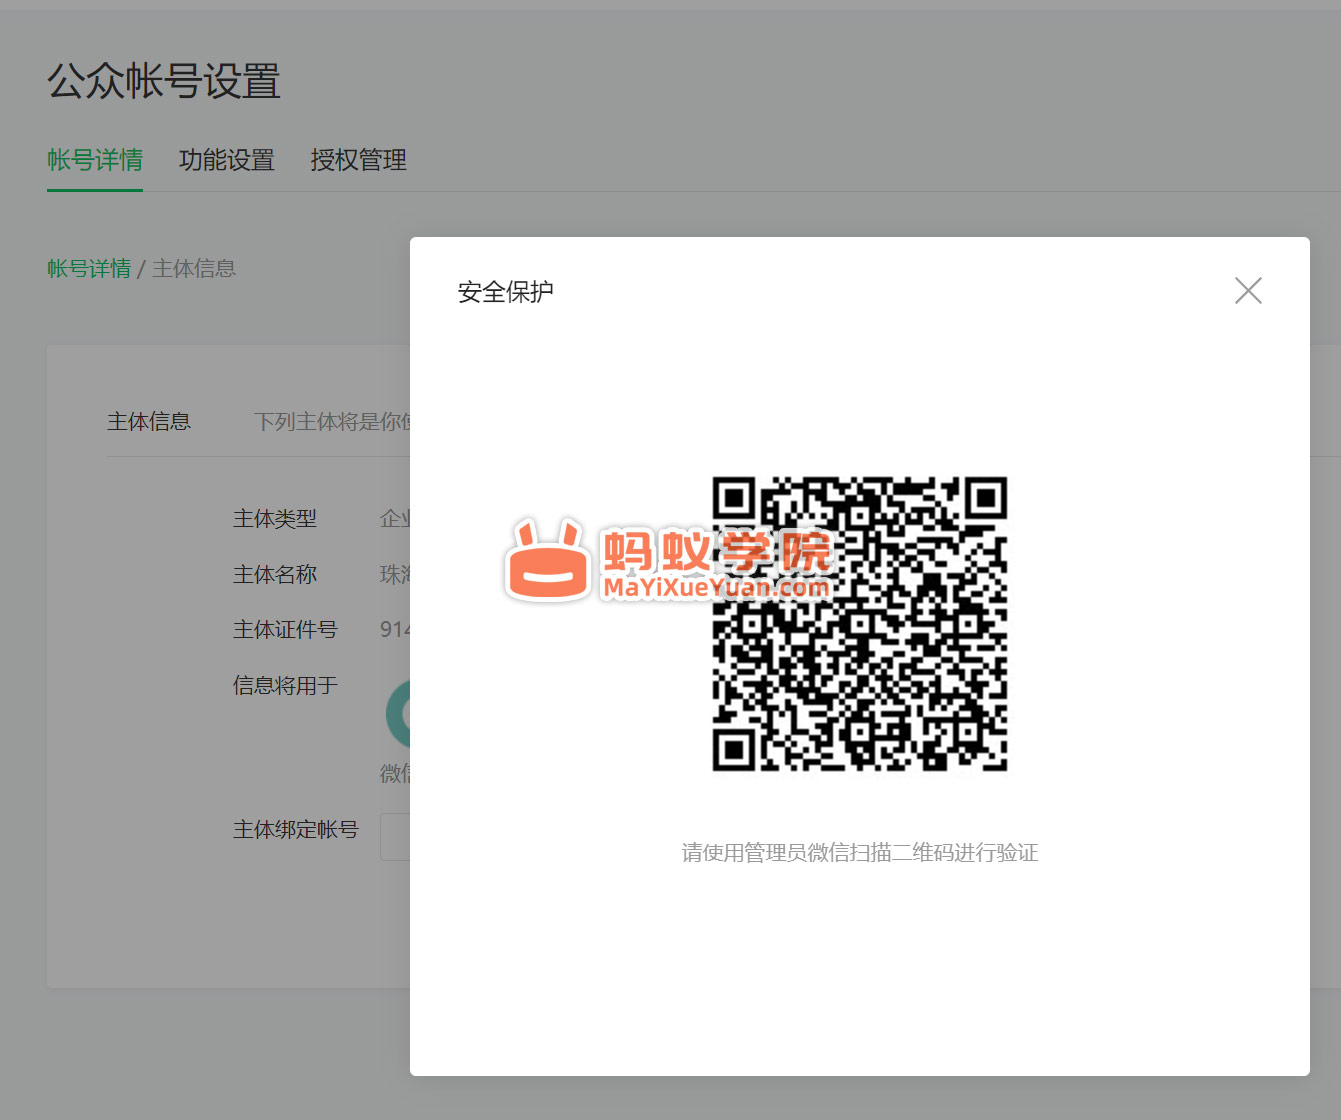Click the 公众帐号设置 page heading
The image size is (1341, 1120).
point(164,81)
